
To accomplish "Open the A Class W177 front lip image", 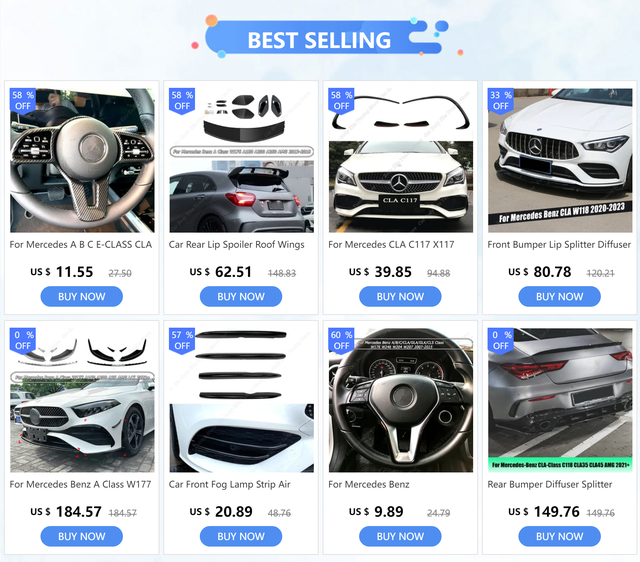I will [82, 400].
